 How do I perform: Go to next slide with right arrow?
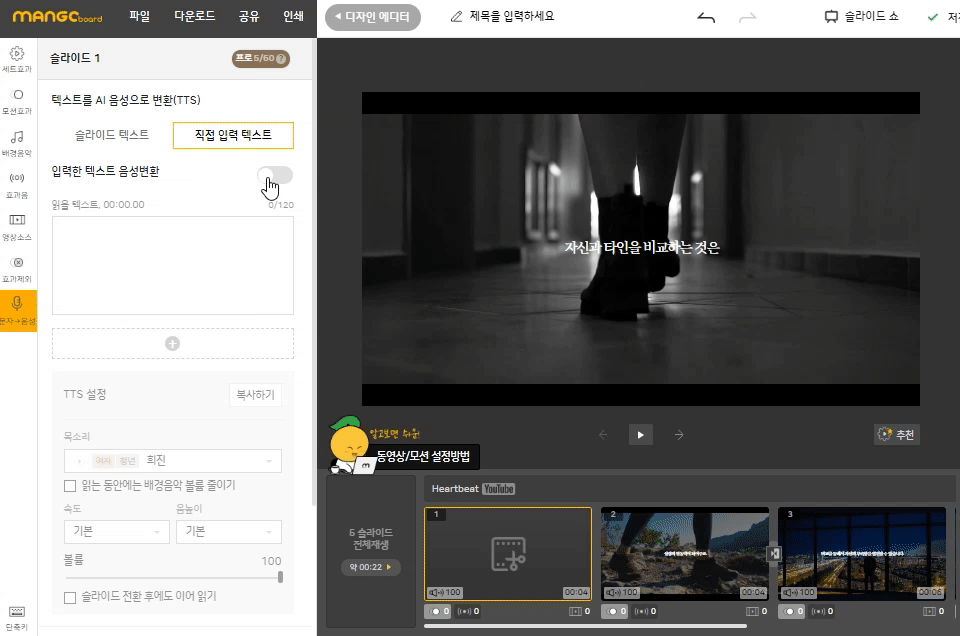pos(679,435)
